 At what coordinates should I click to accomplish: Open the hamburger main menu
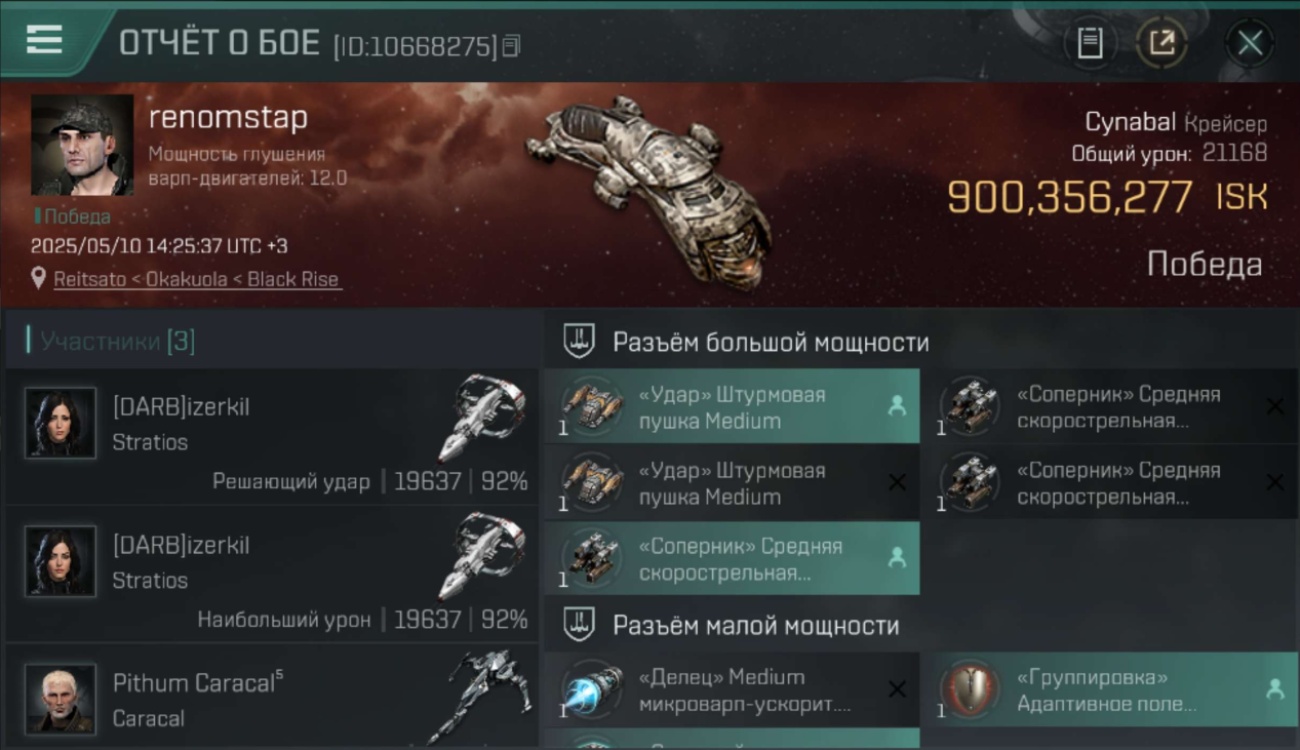(x=45, y=41)
